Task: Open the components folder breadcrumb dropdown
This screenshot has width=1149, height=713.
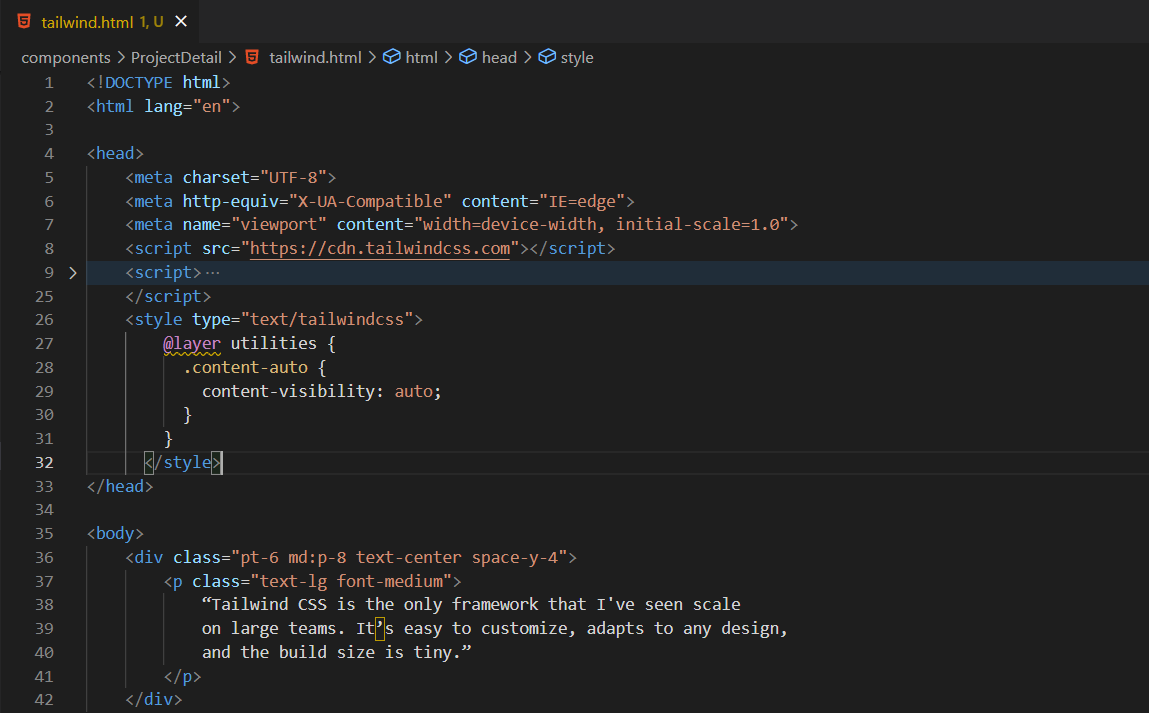Action: [x=66, y=57]
